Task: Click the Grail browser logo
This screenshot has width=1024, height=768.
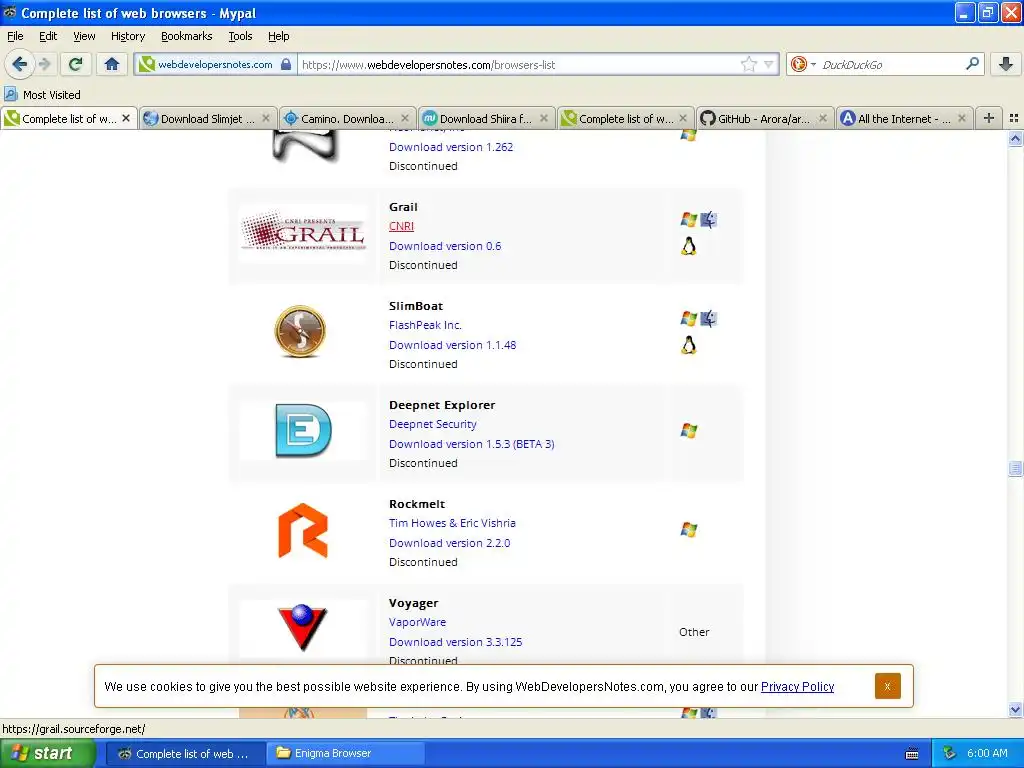Action: click(303, 231)
